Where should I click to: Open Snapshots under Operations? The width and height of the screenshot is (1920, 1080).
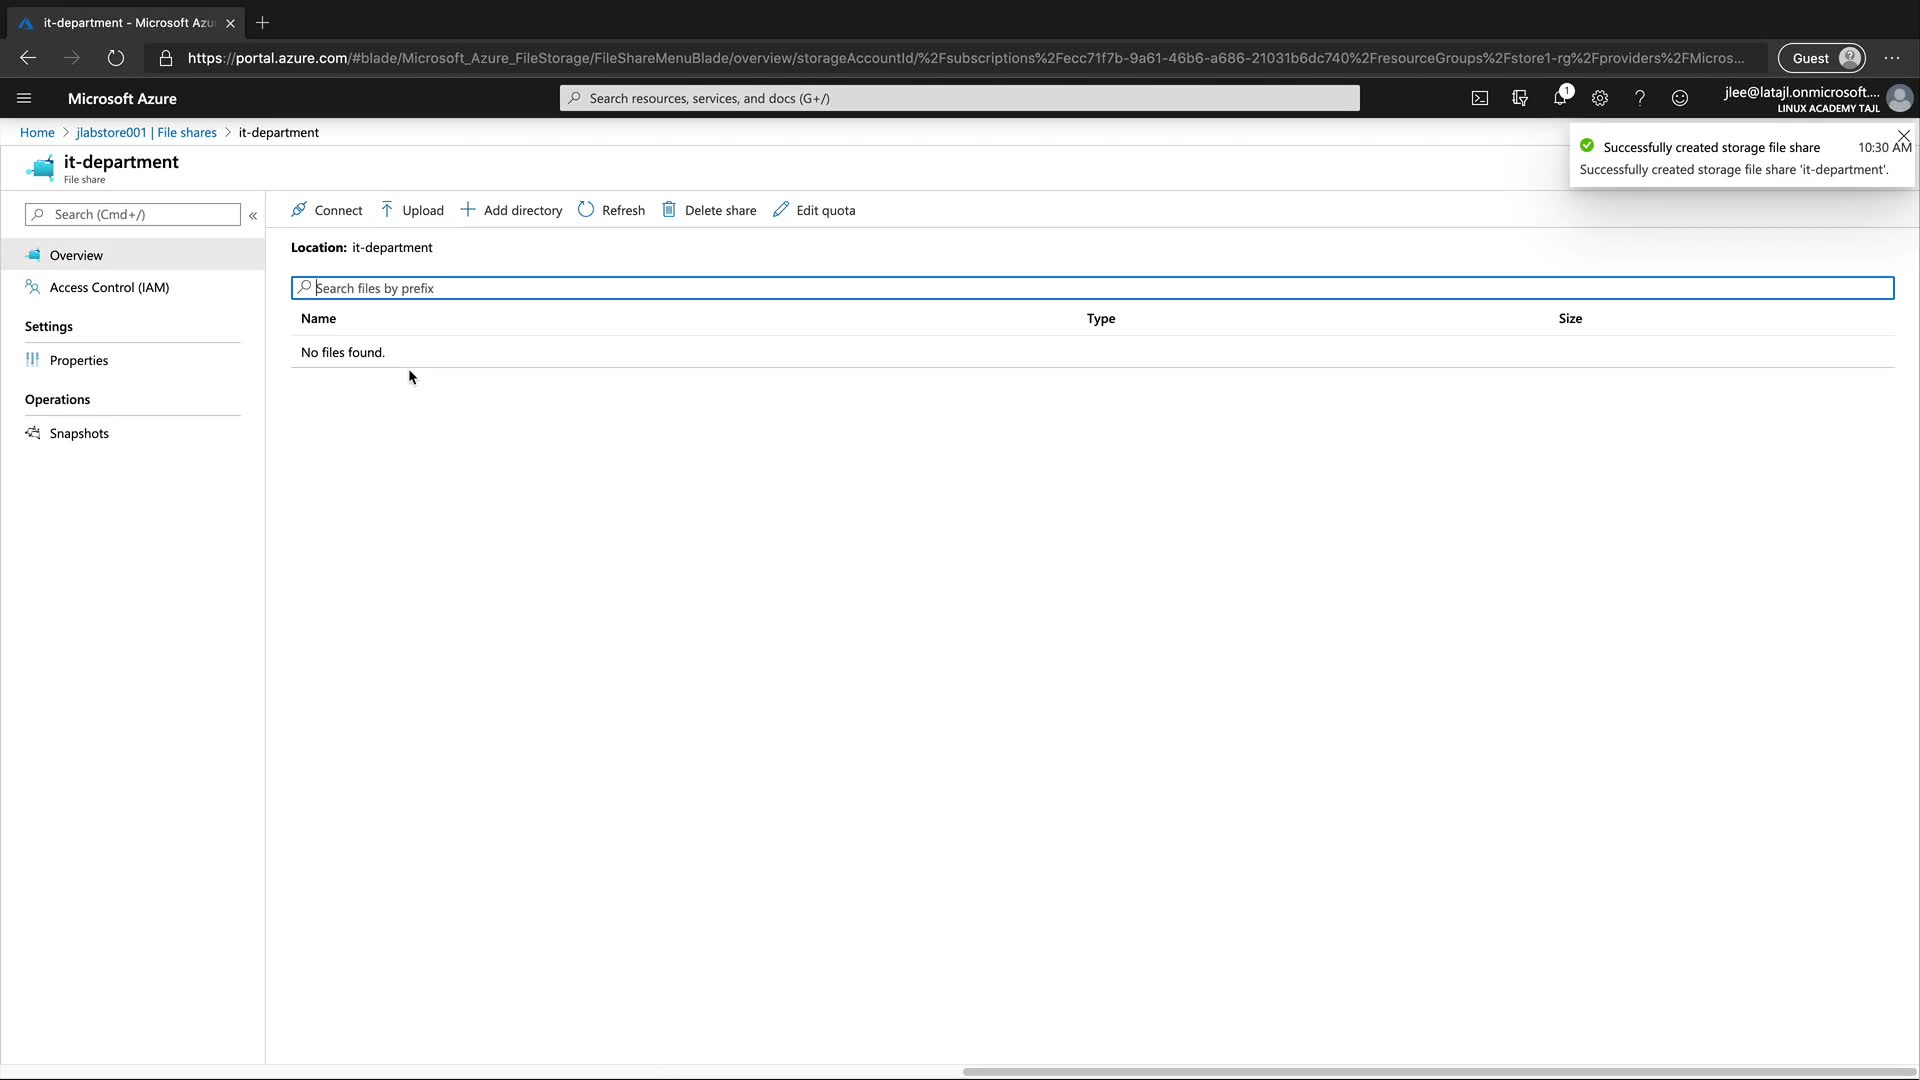[x=79, y=433]
